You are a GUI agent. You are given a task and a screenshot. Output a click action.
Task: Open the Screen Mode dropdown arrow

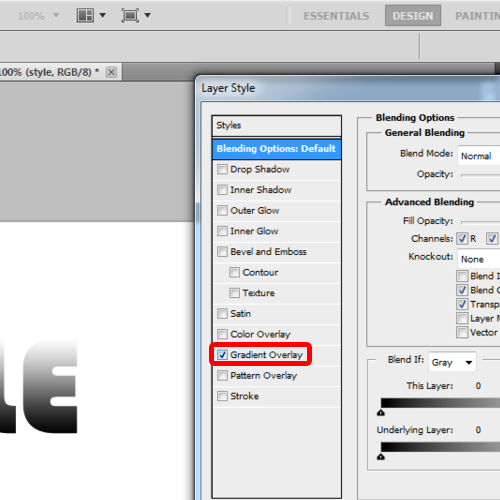(x=147, y=15)
